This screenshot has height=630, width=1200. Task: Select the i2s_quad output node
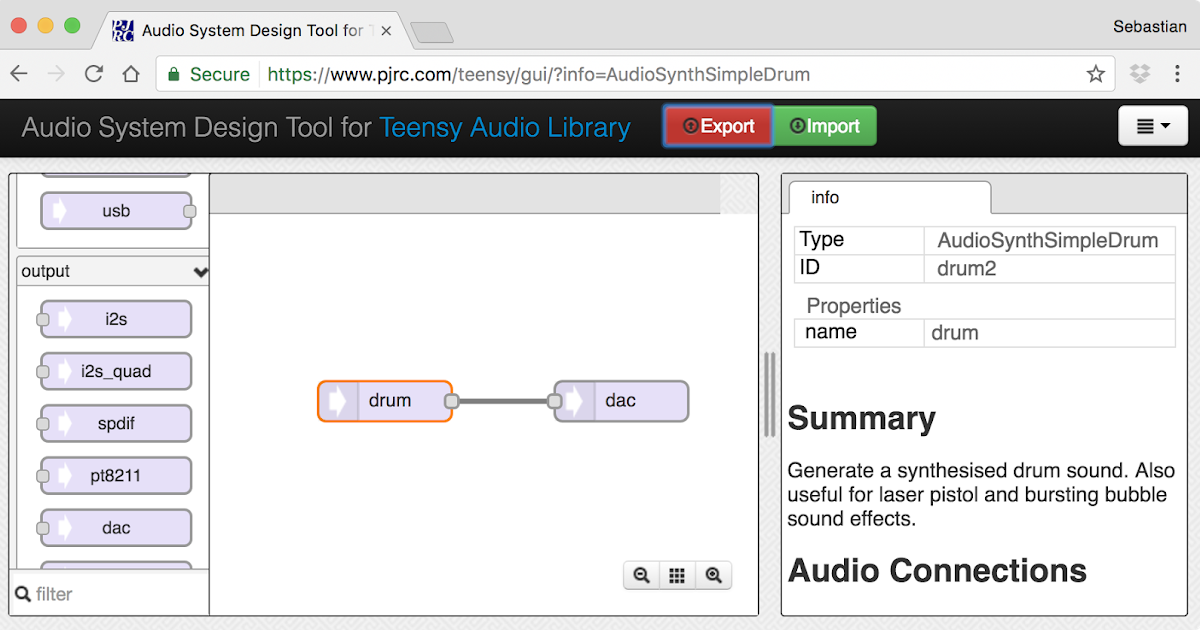click(115, 371)
